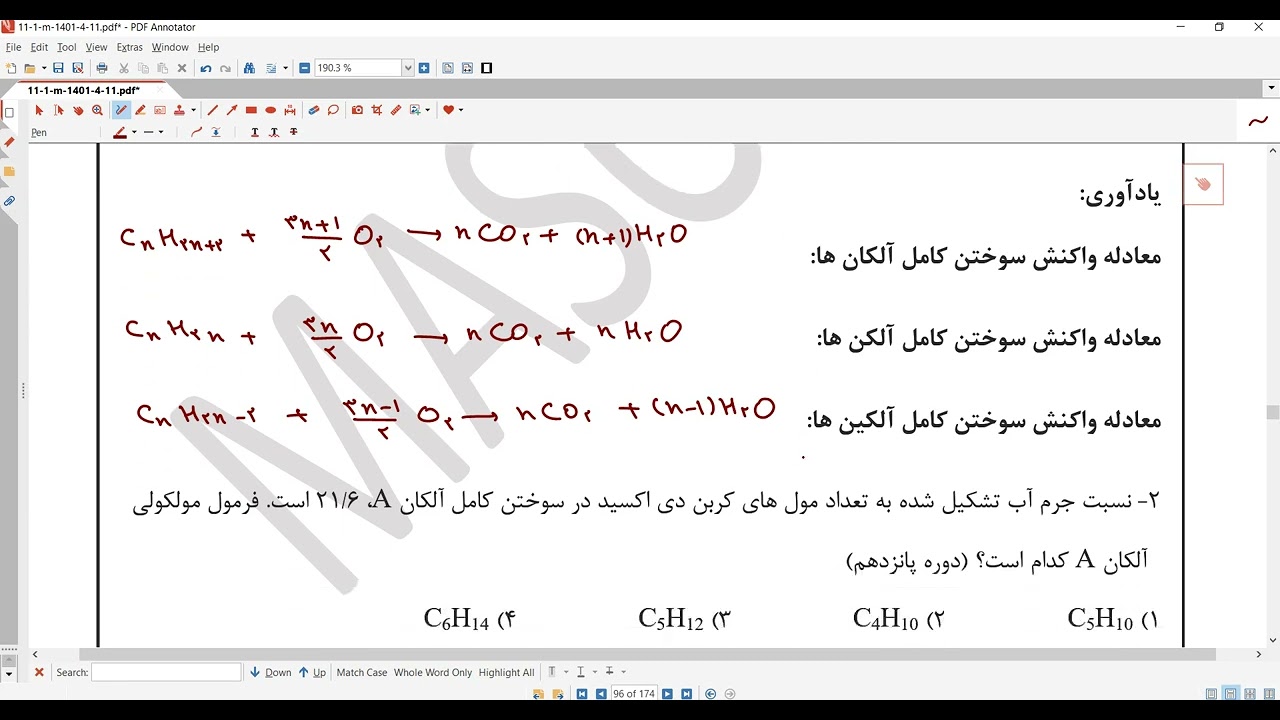The image size is (1280, 720).
Task: Close the search bar with red X
Action: (39, 673)
